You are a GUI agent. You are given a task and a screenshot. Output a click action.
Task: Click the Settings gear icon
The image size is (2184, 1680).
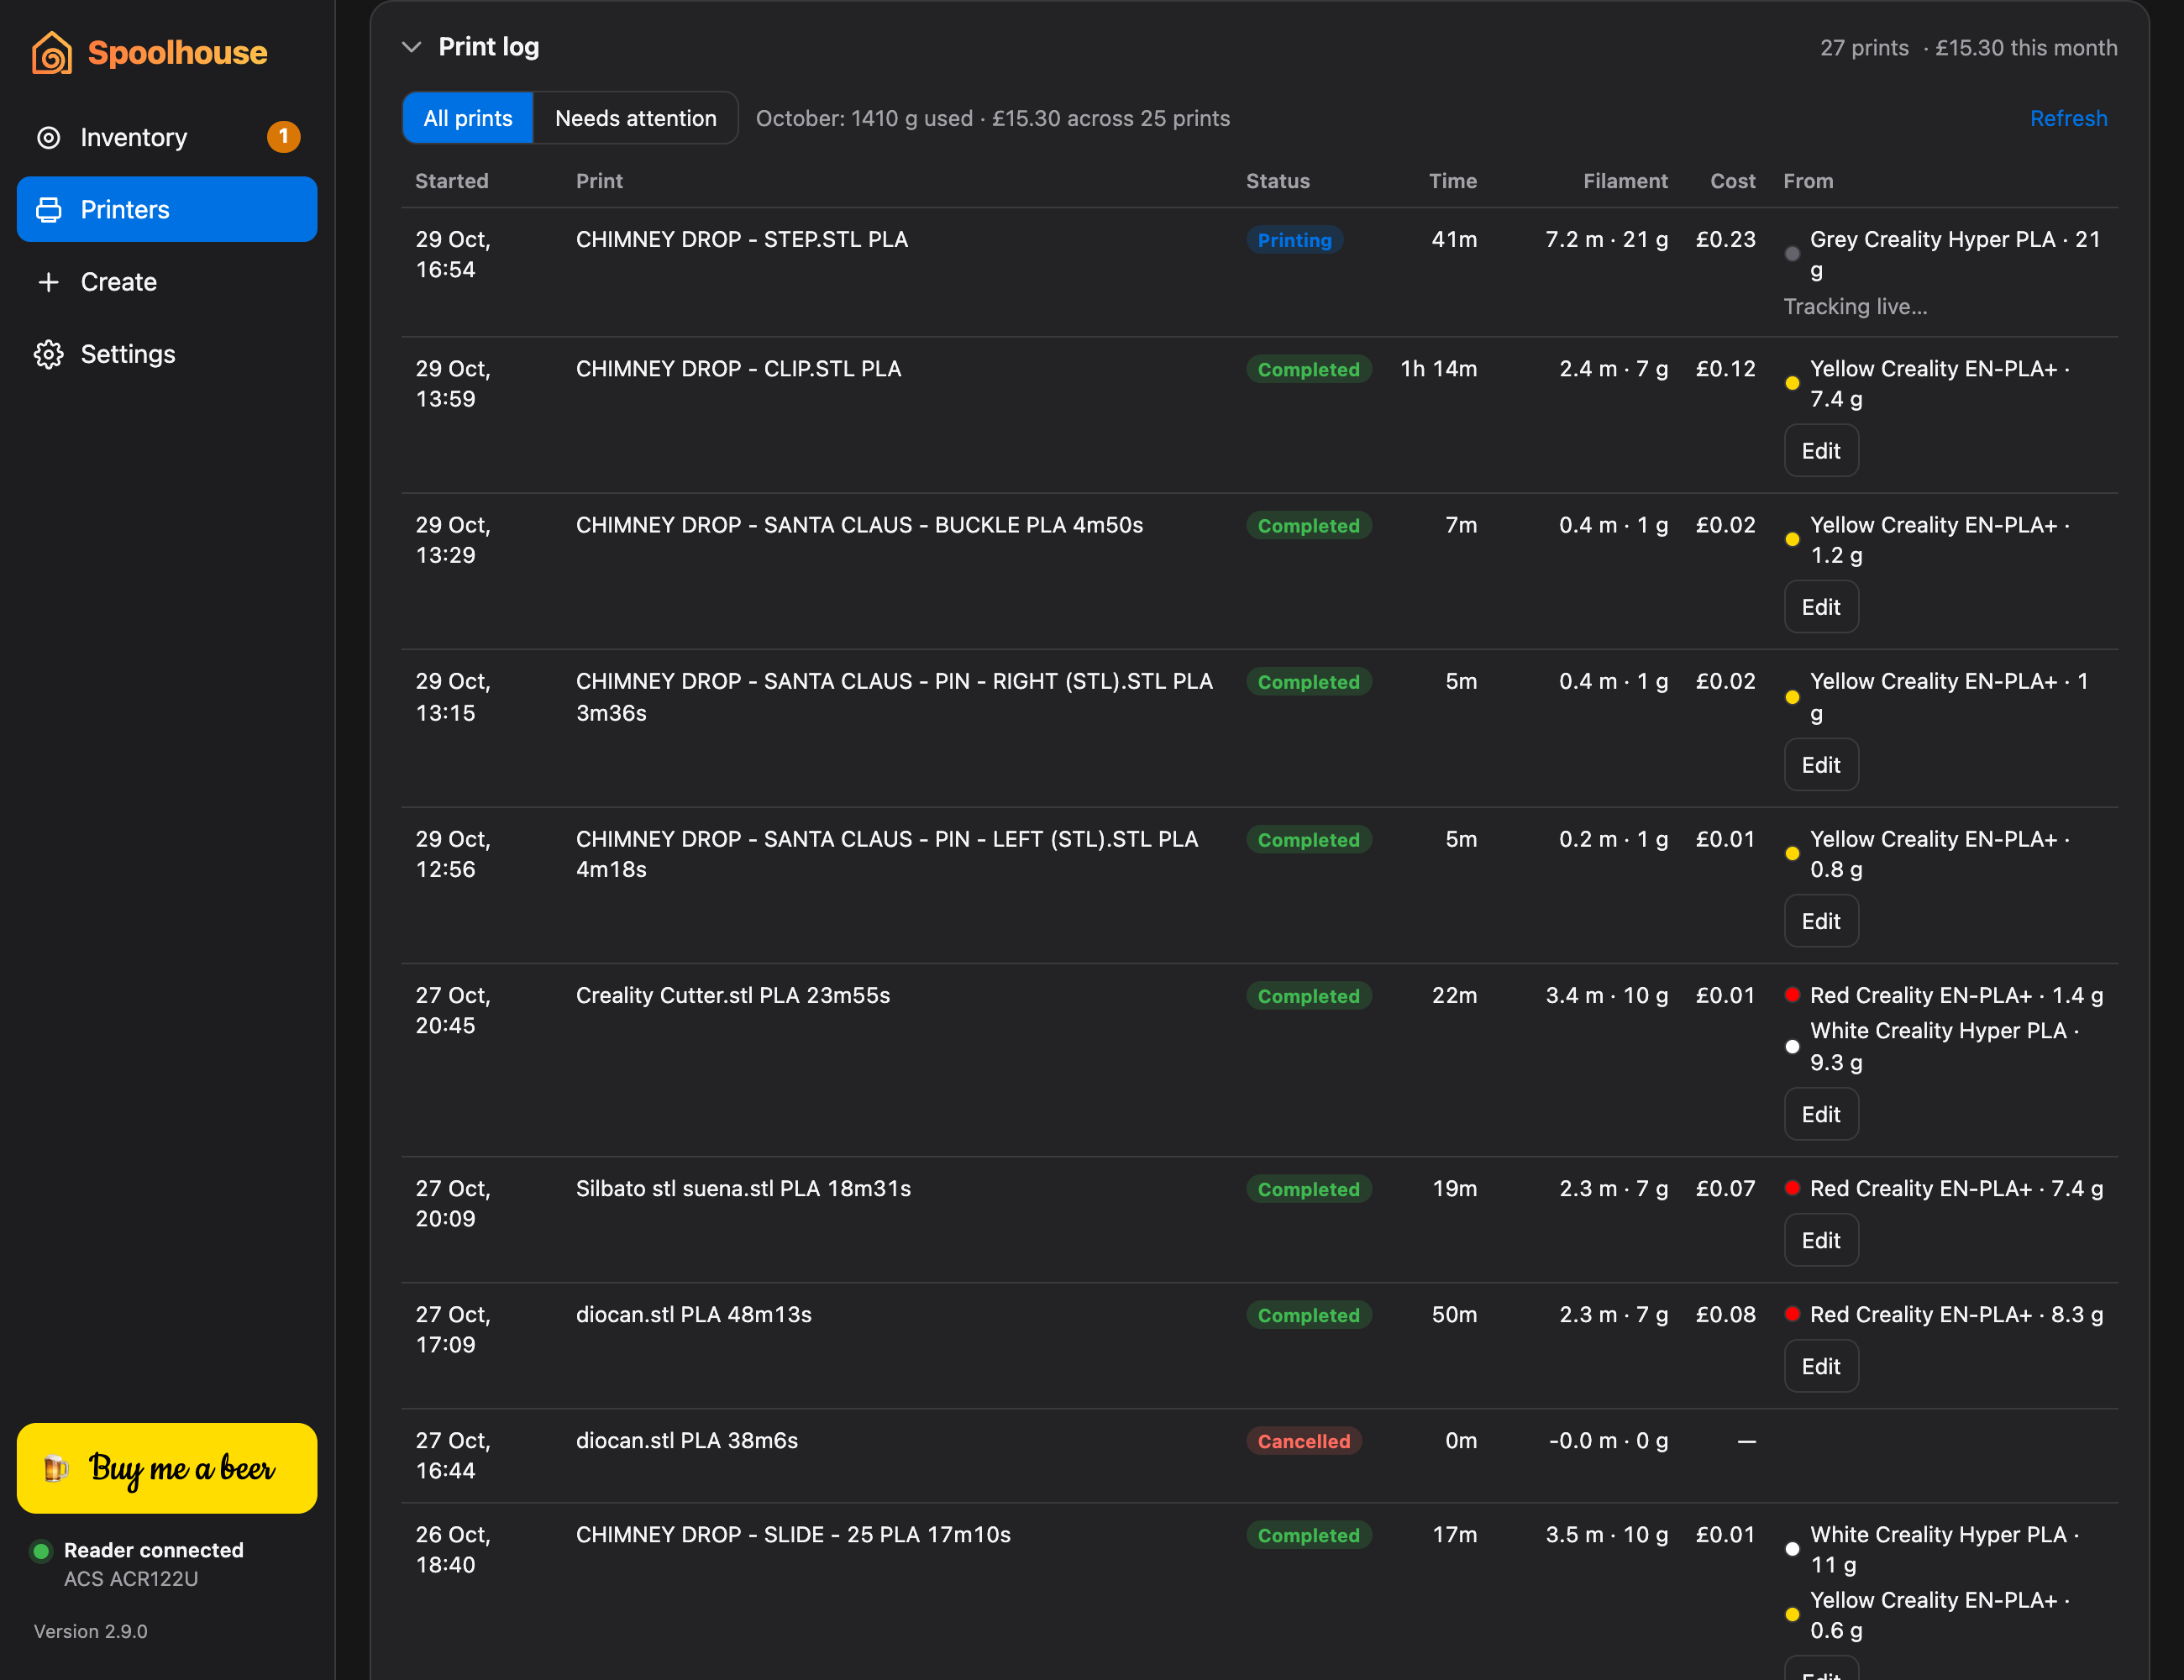49,354
